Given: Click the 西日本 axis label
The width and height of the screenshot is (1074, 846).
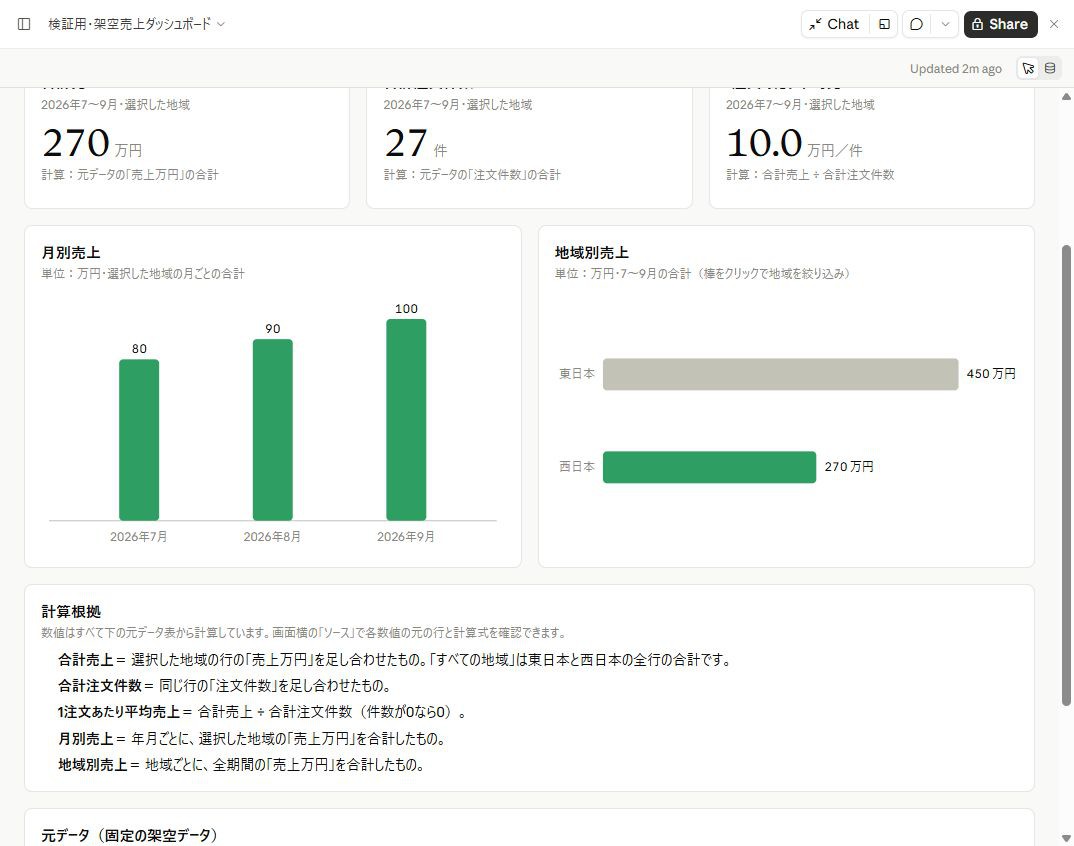Looking at the screenshot, I should click(x=577, y=466).
